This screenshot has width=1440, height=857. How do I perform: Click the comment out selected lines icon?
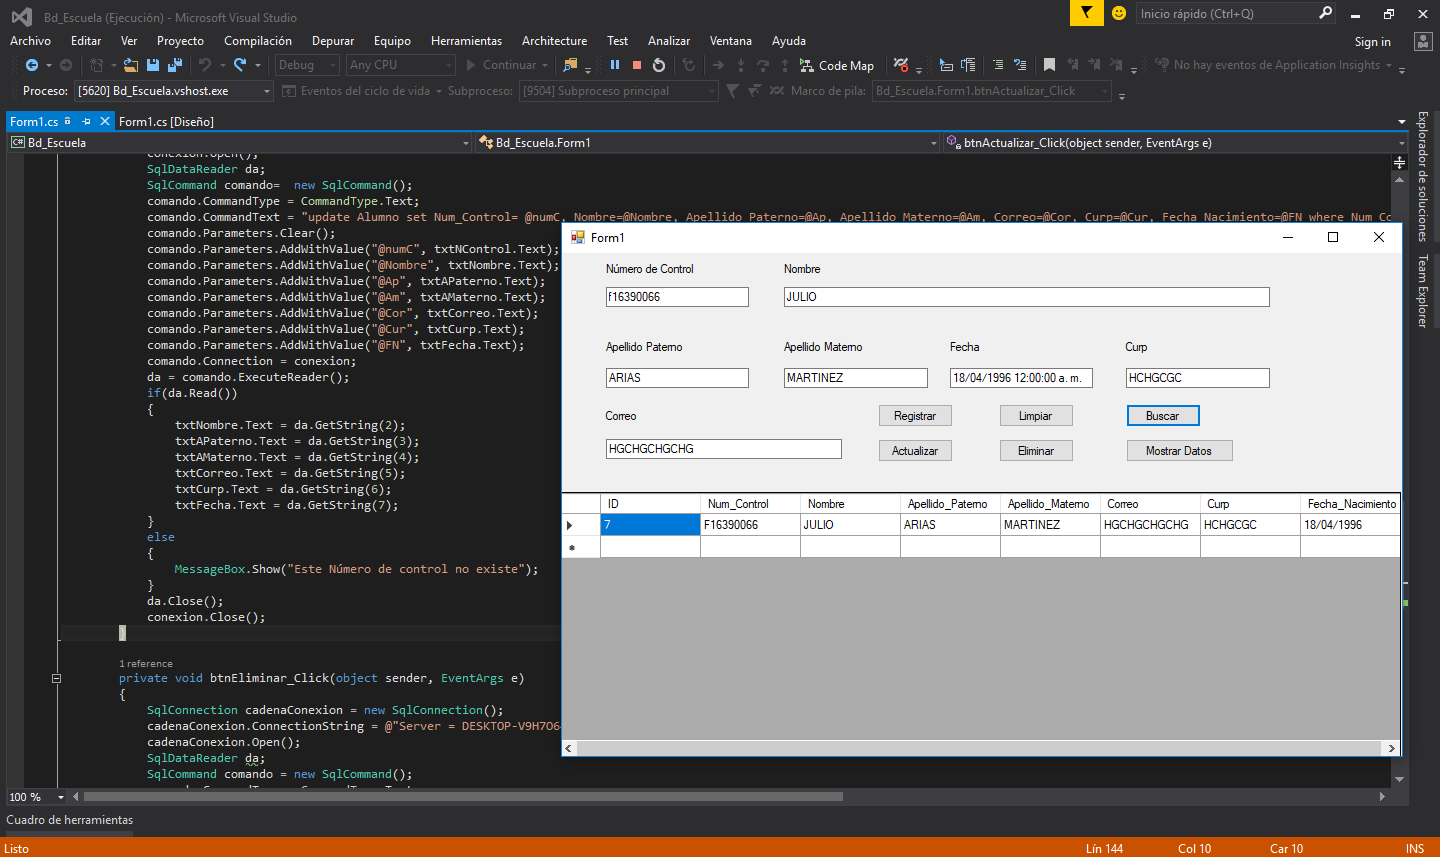[998, 65]
